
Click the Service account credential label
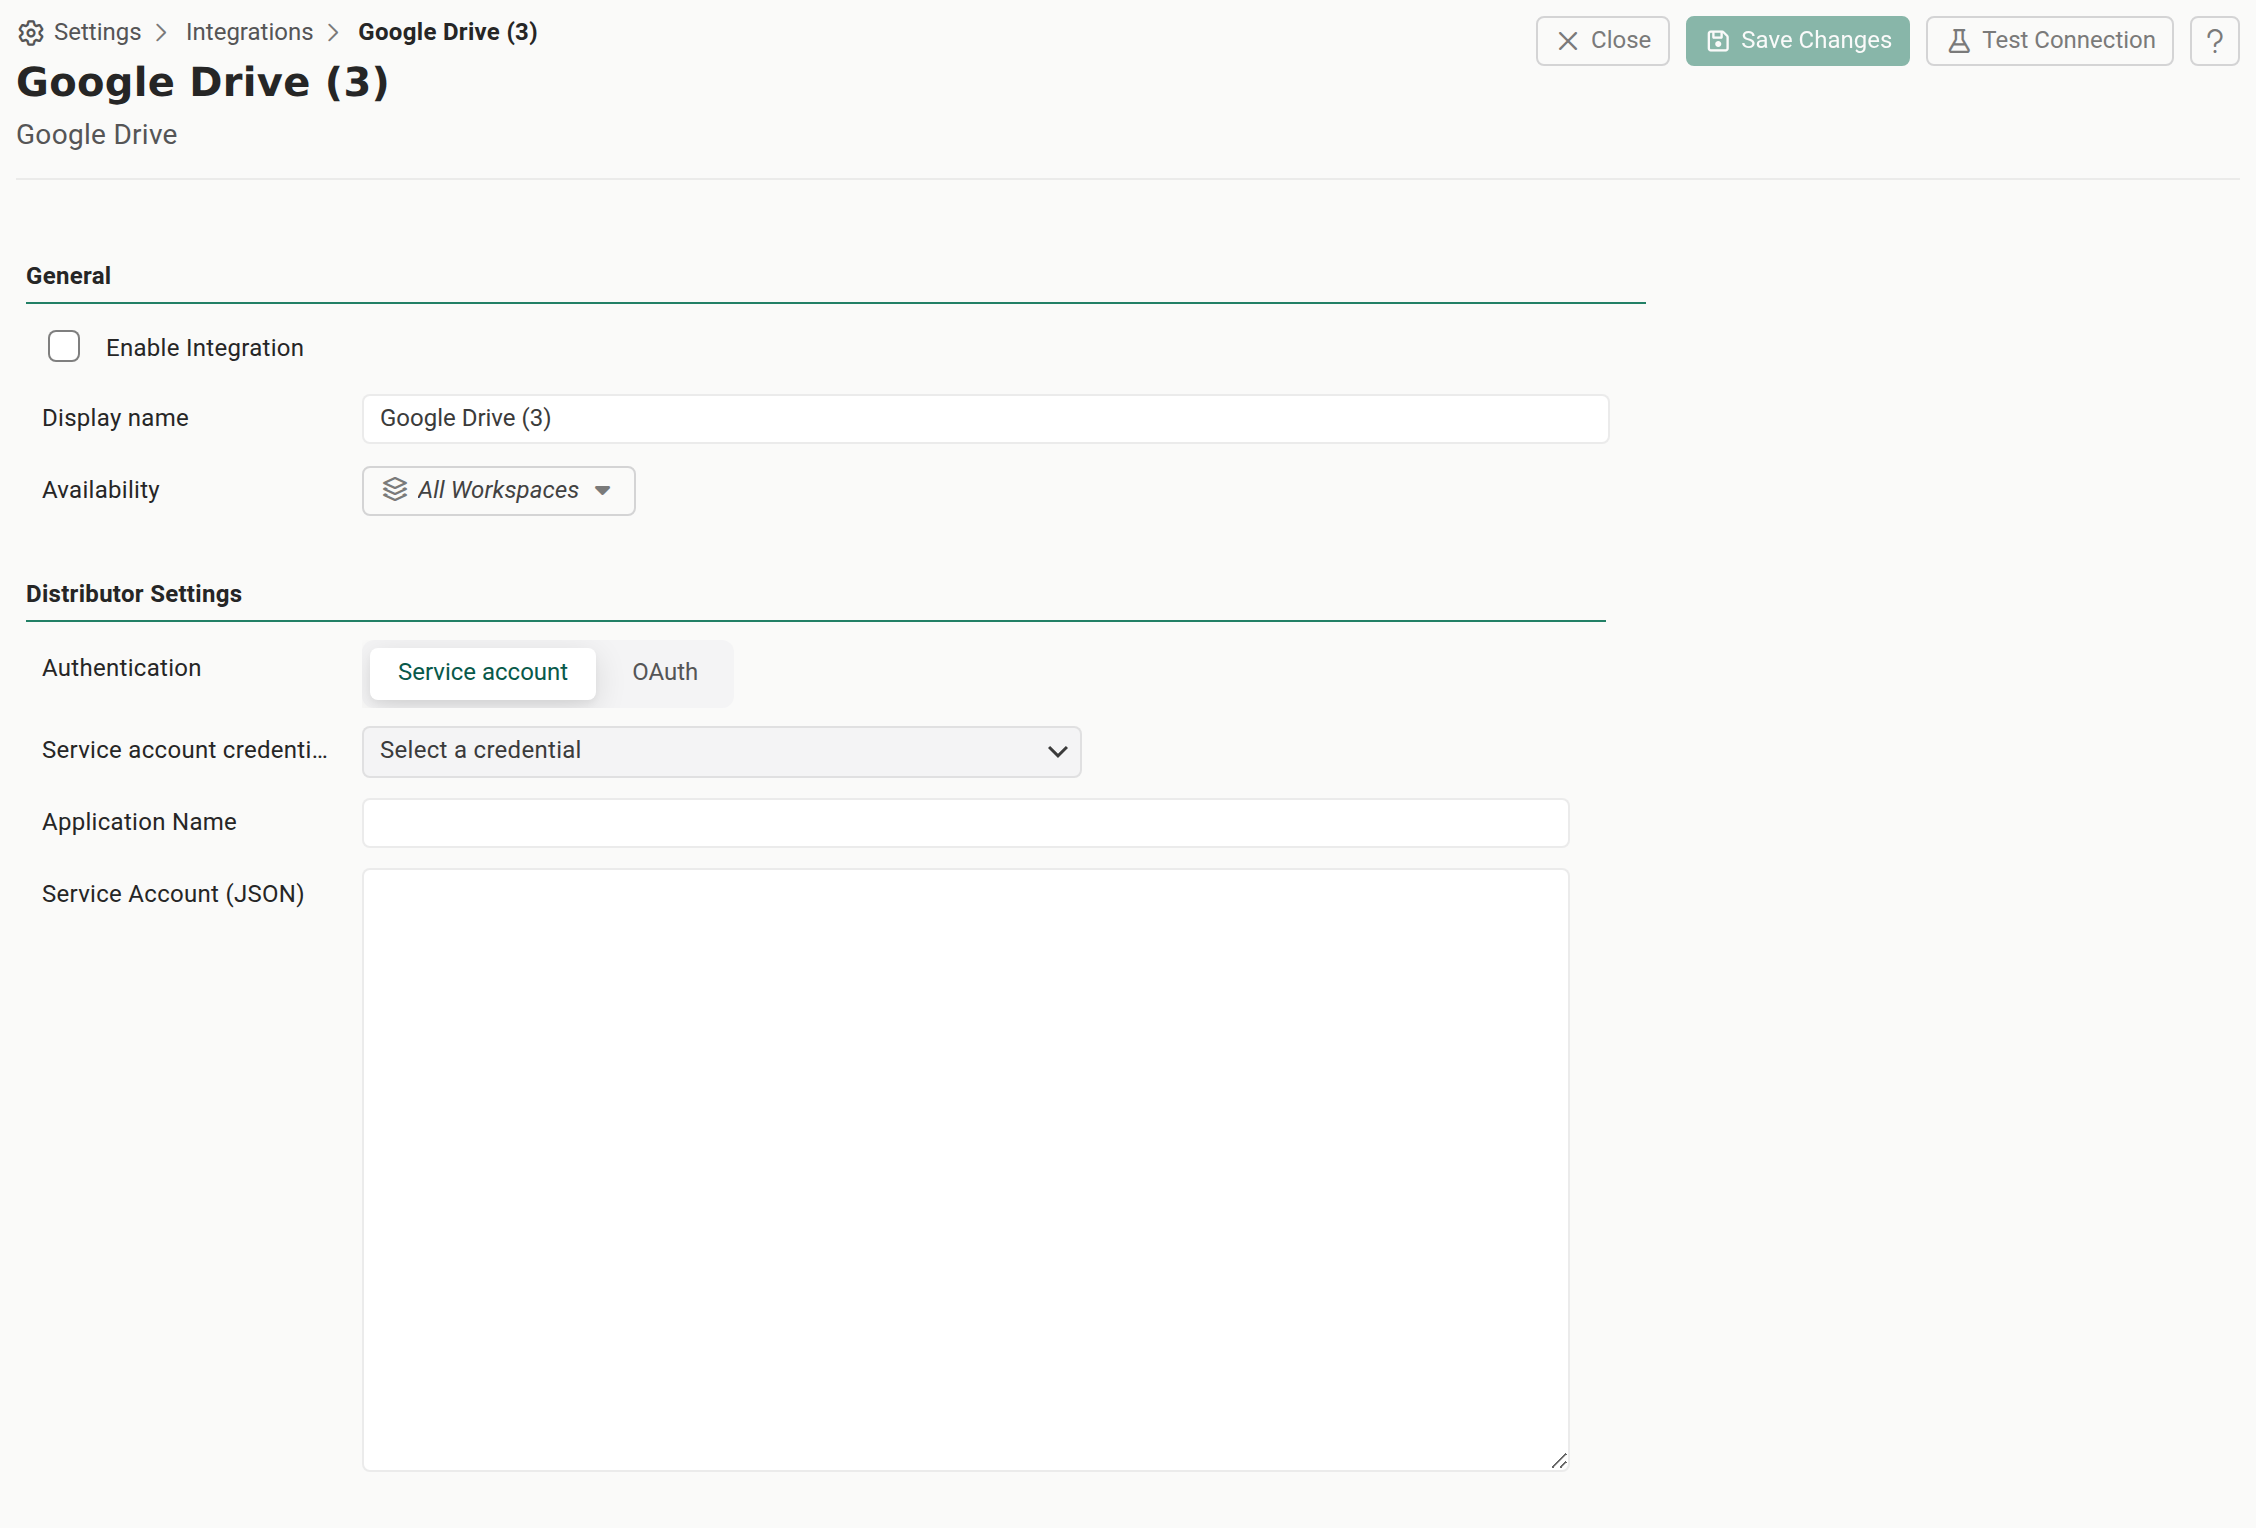tap(185, 750)
